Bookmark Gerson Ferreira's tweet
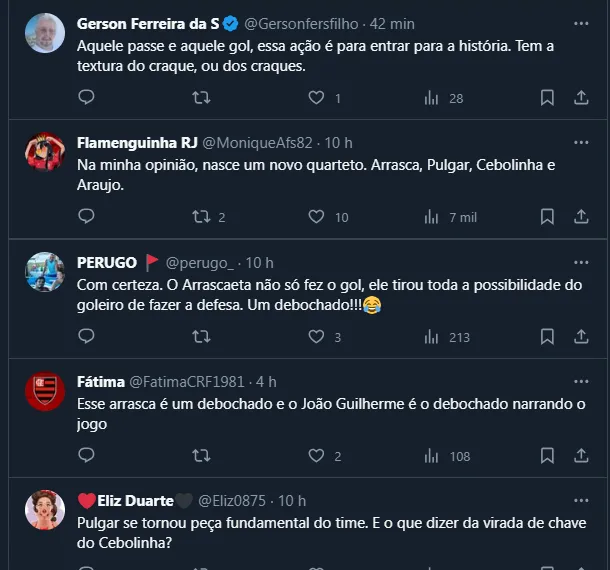The image size is (610, 570). (547, 97)
